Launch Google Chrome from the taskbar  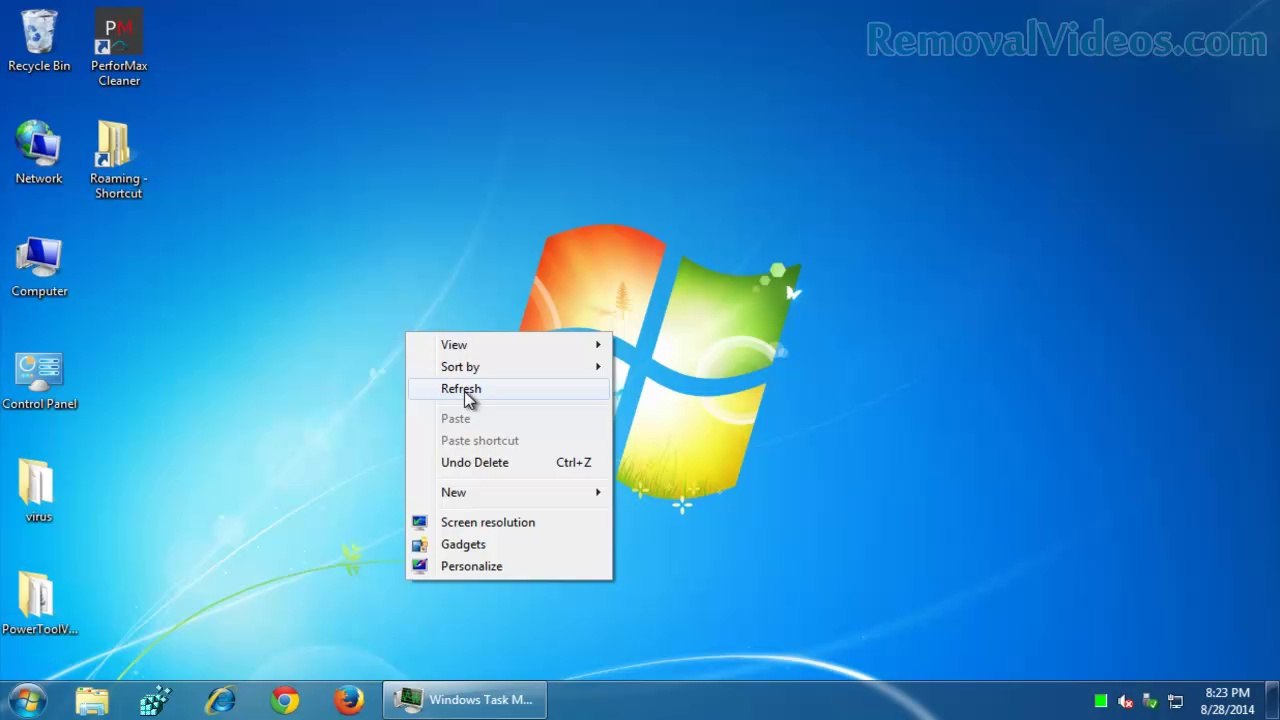(x=285, y=700)
